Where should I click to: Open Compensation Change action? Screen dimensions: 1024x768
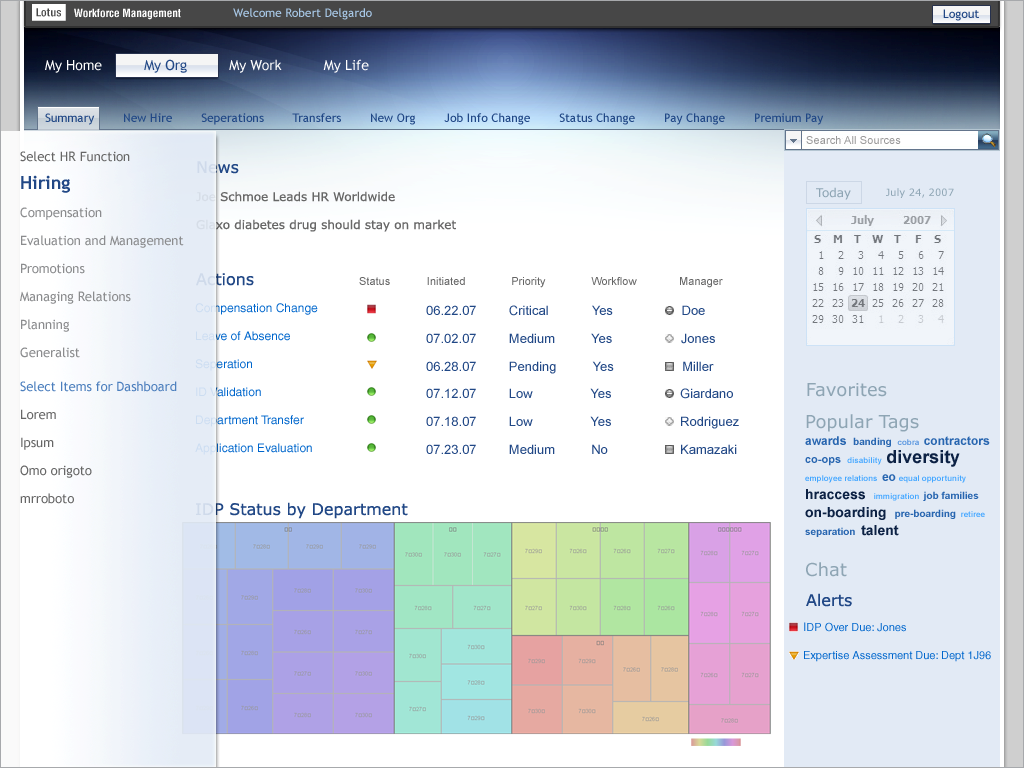pyautogui.click(x=256, y=308)
